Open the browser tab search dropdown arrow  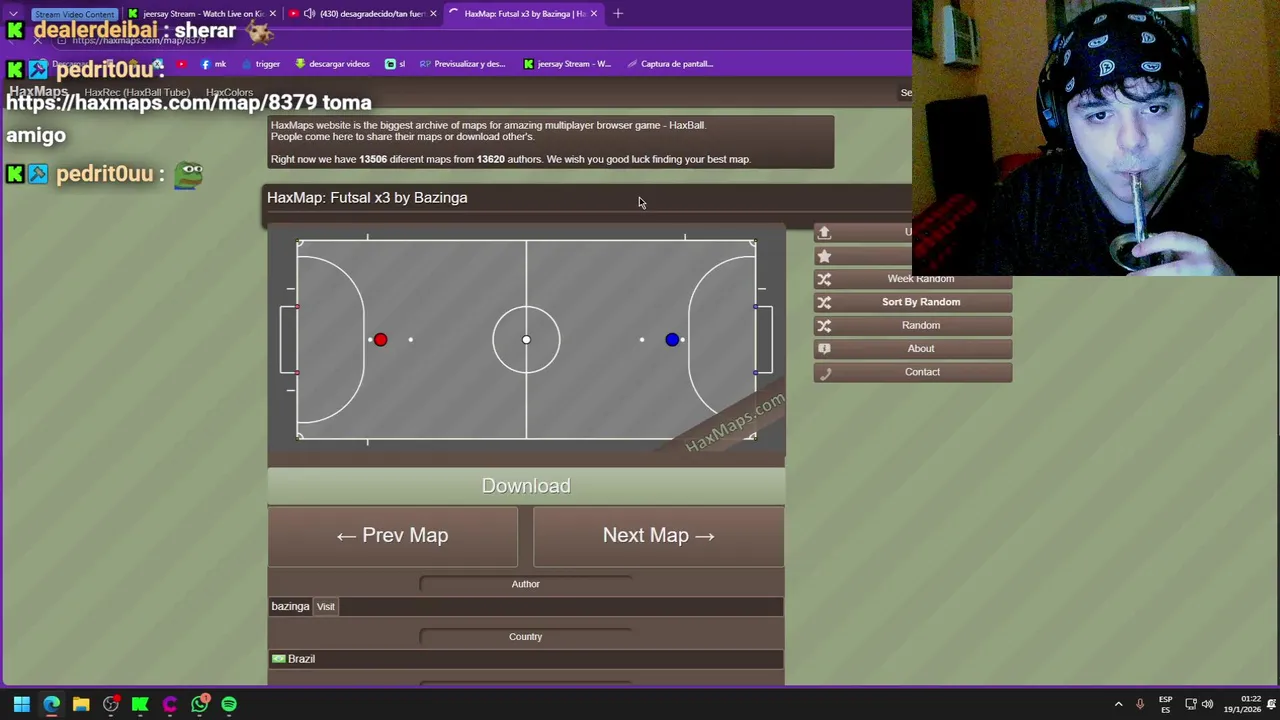13,14
